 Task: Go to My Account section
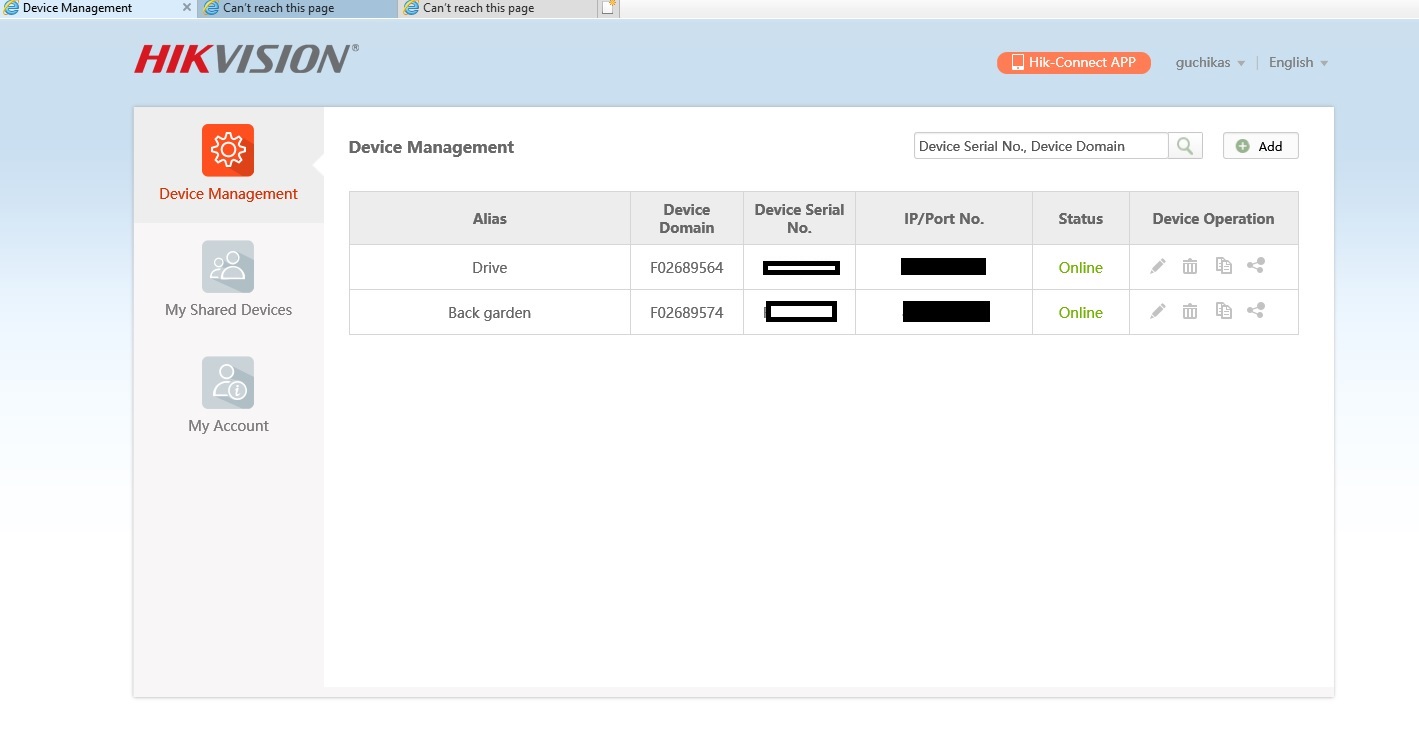click(228, 396)
